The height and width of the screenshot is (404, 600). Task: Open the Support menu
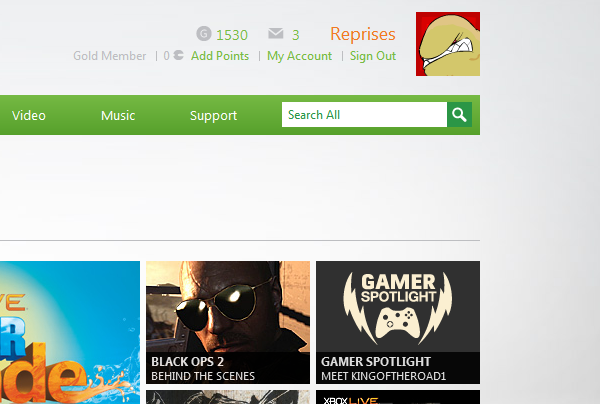click(214, 116)
